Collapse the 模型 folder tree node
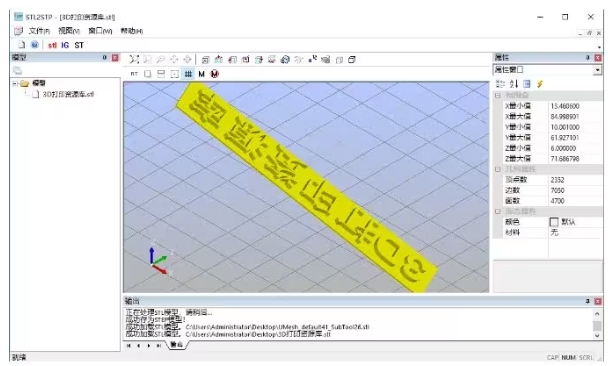 pyautogui.click(x=15, y=83)
